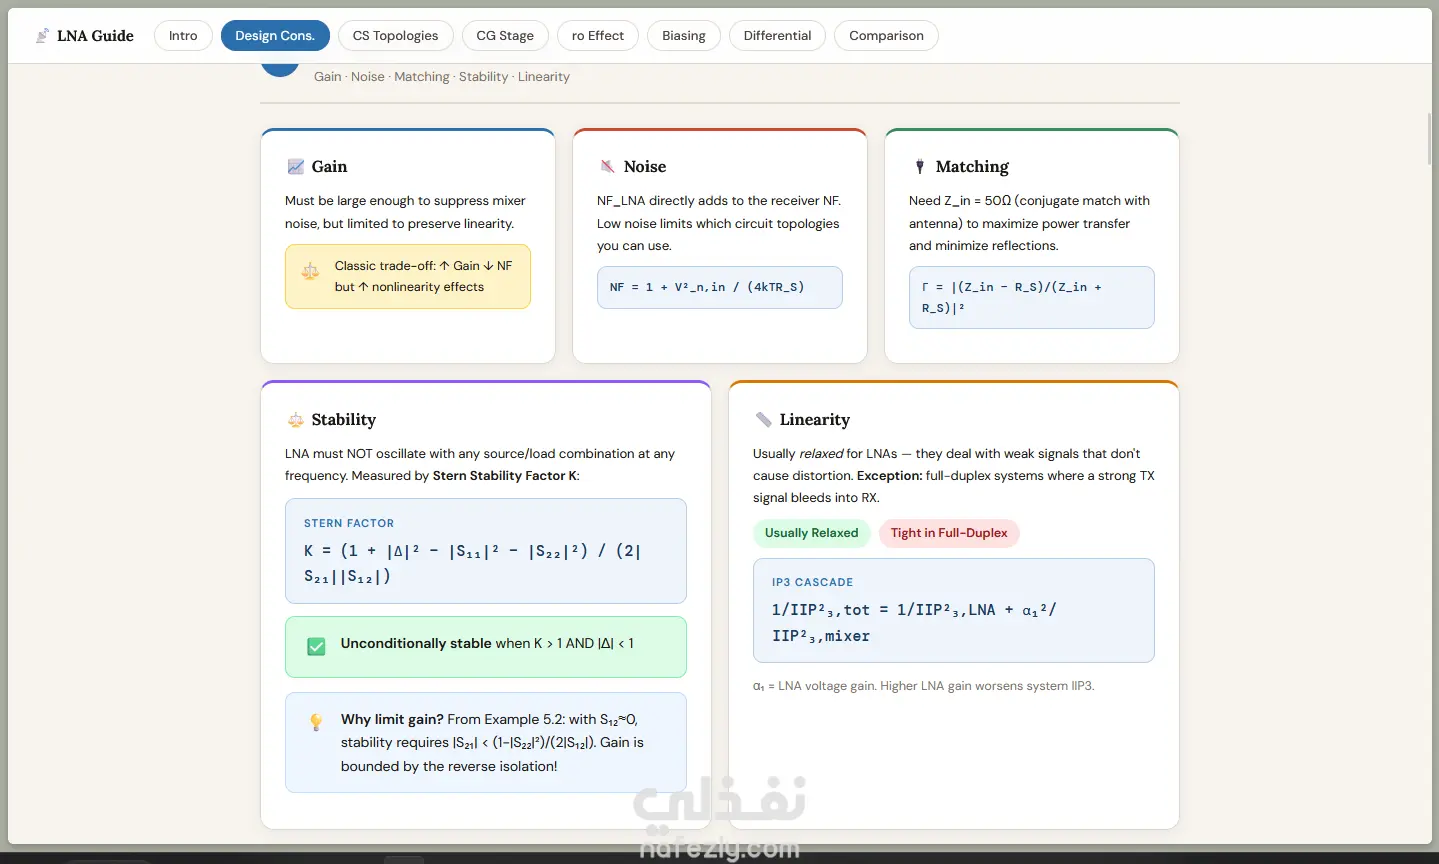
Task: Click the STERN FACTOR label
Action: pos(349,523)
